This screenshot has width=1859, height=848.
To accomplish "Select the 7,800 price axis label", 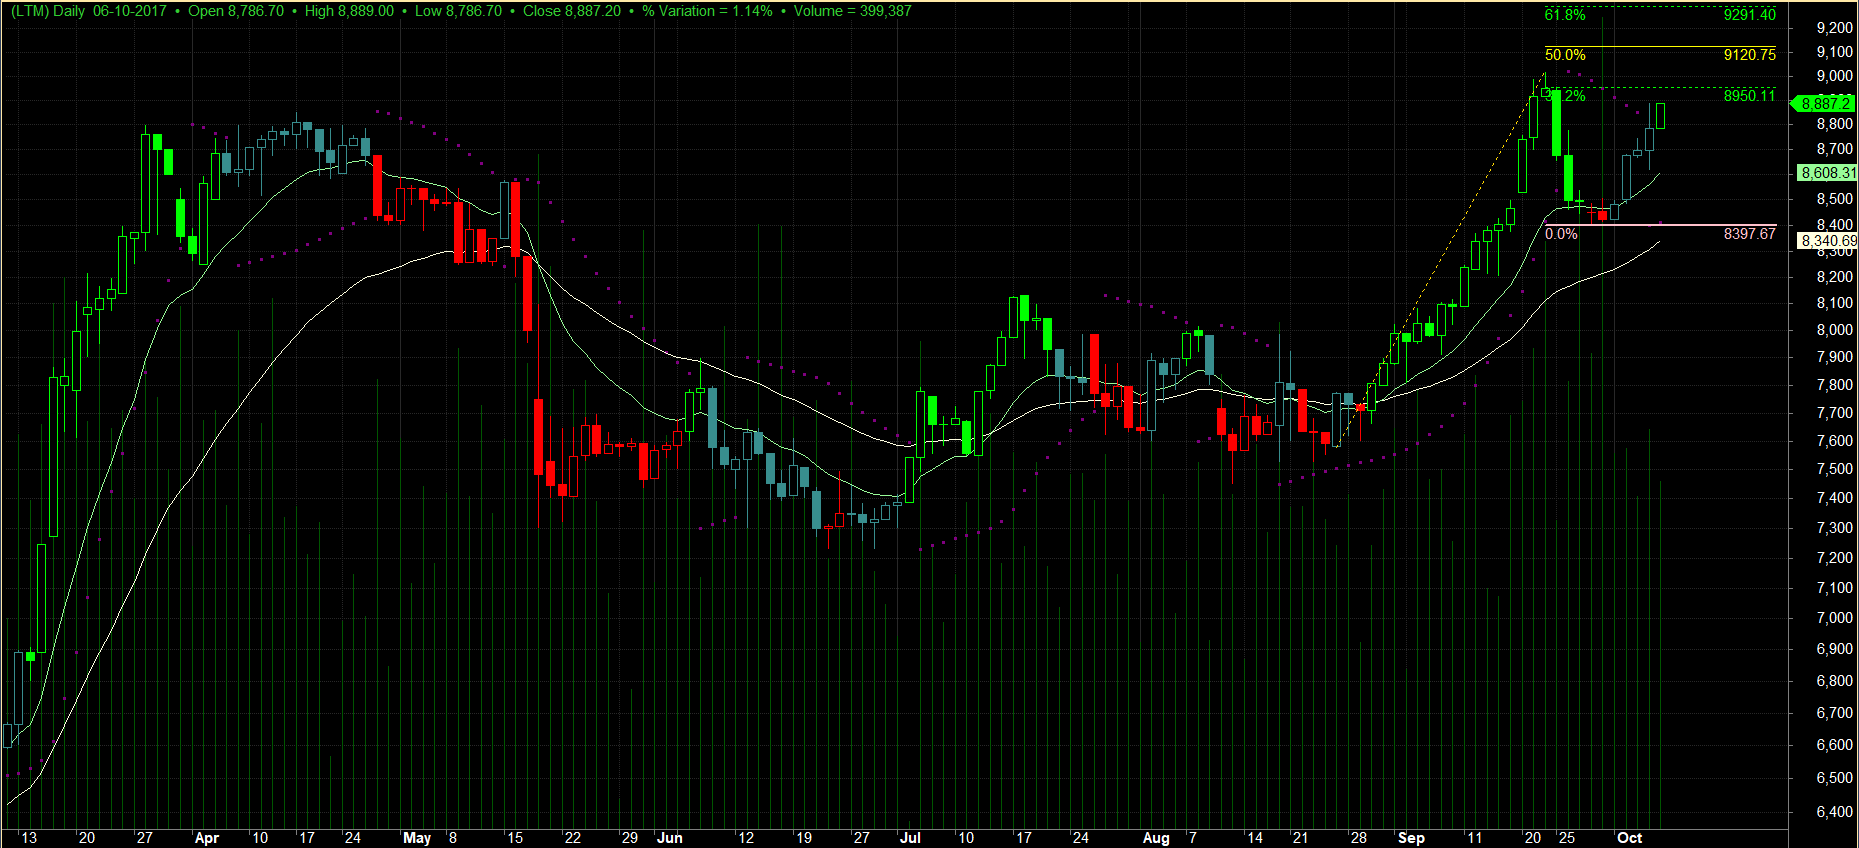I will click(1835, 385).
